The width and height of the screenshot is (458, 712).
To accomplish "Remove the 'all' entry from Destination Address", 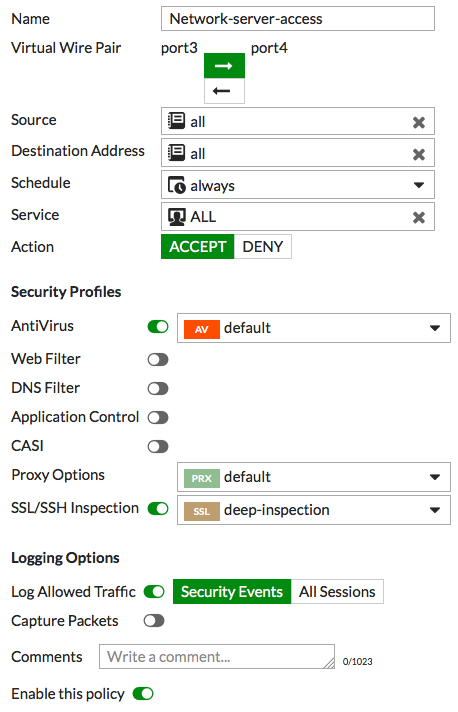I will 419,154.
